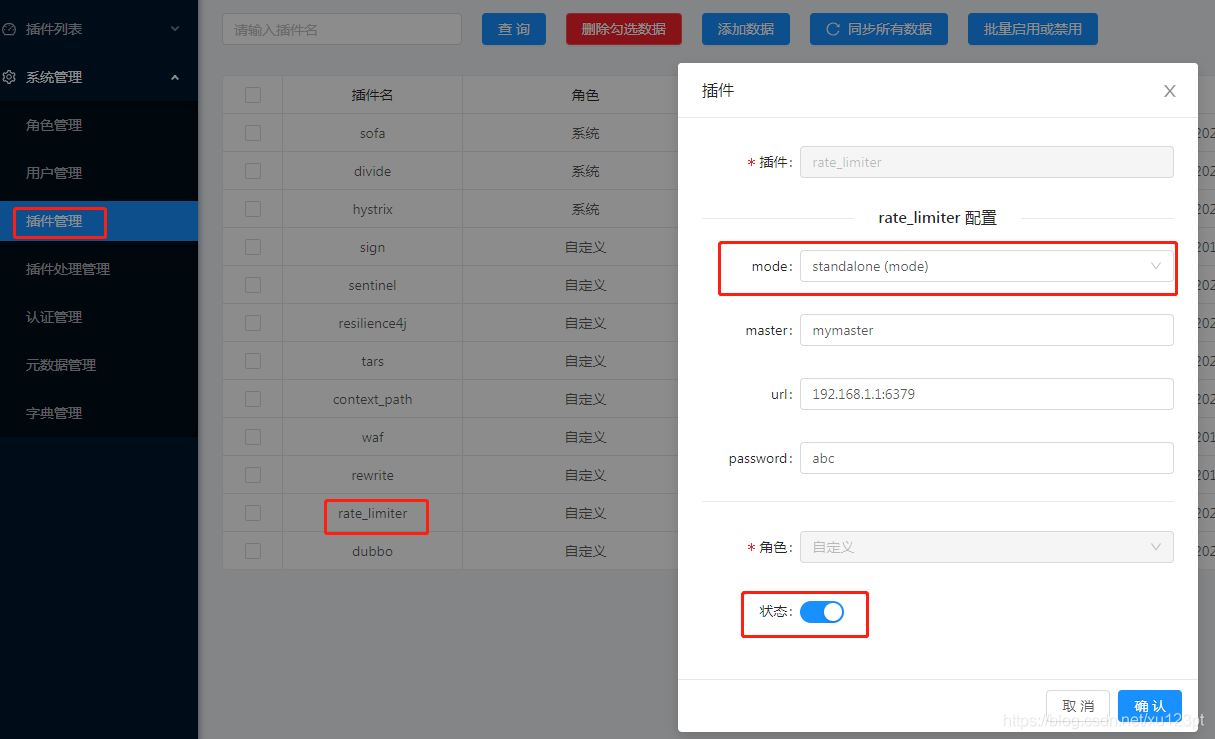The image size is (1215, 739).
Task: Click the rewrite plugin name in table
Action: [373, 475]
